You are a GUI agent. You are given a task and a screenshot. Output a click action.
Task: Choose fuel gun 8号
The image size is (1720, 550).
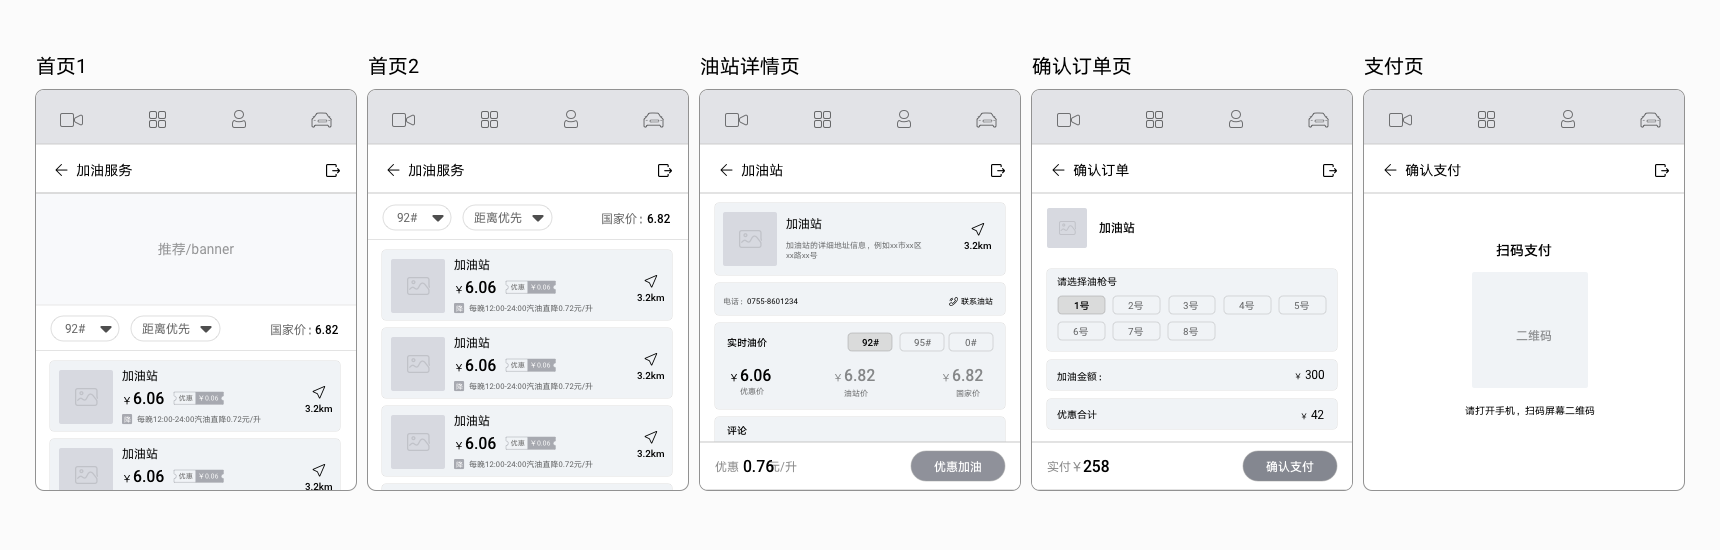[1191, 331]
